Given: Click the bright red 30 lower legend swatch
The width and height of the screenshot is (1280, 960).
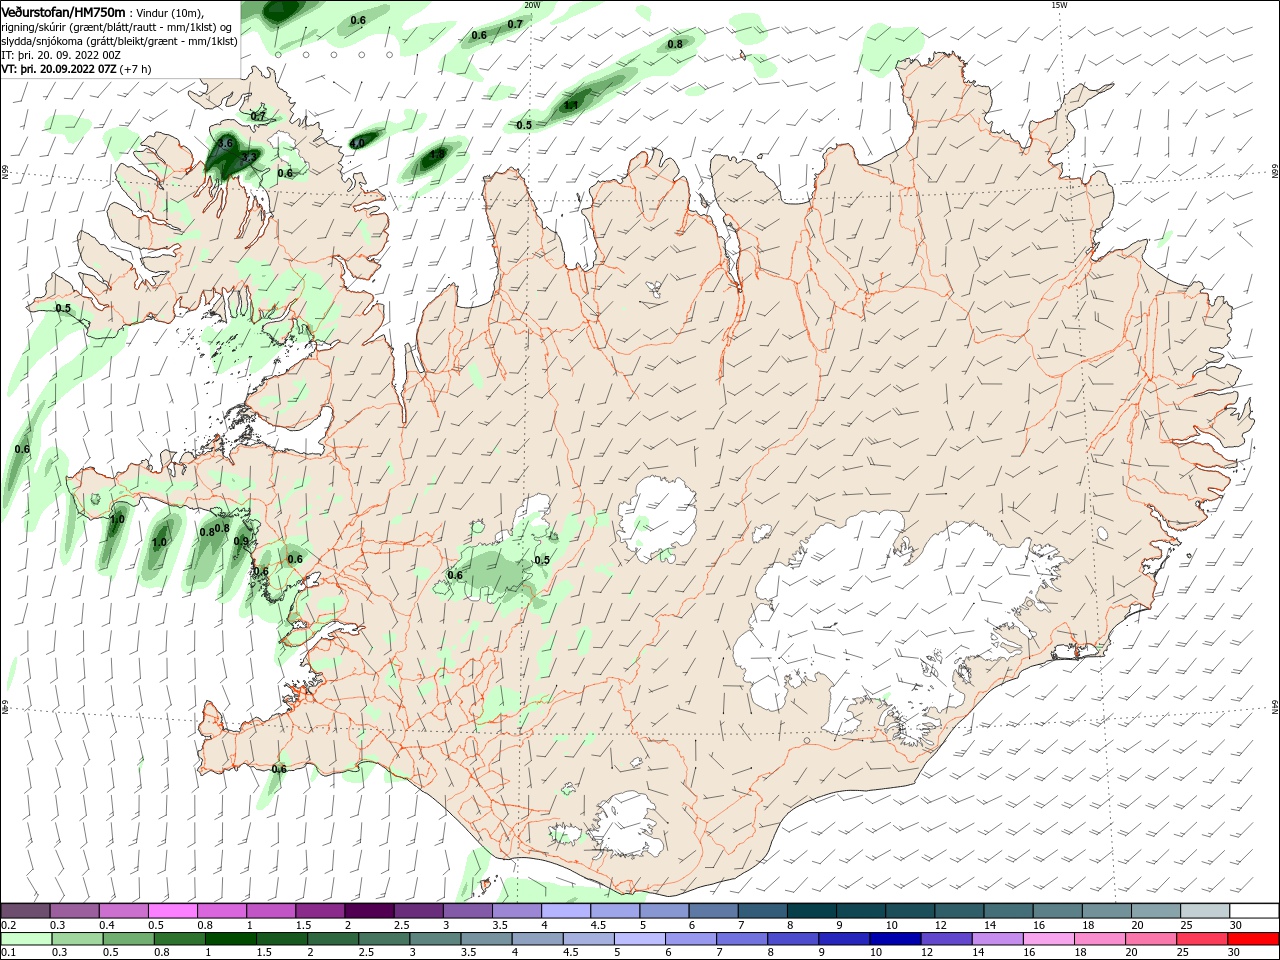Looking at the screenshot, I should click(1252, 939).
